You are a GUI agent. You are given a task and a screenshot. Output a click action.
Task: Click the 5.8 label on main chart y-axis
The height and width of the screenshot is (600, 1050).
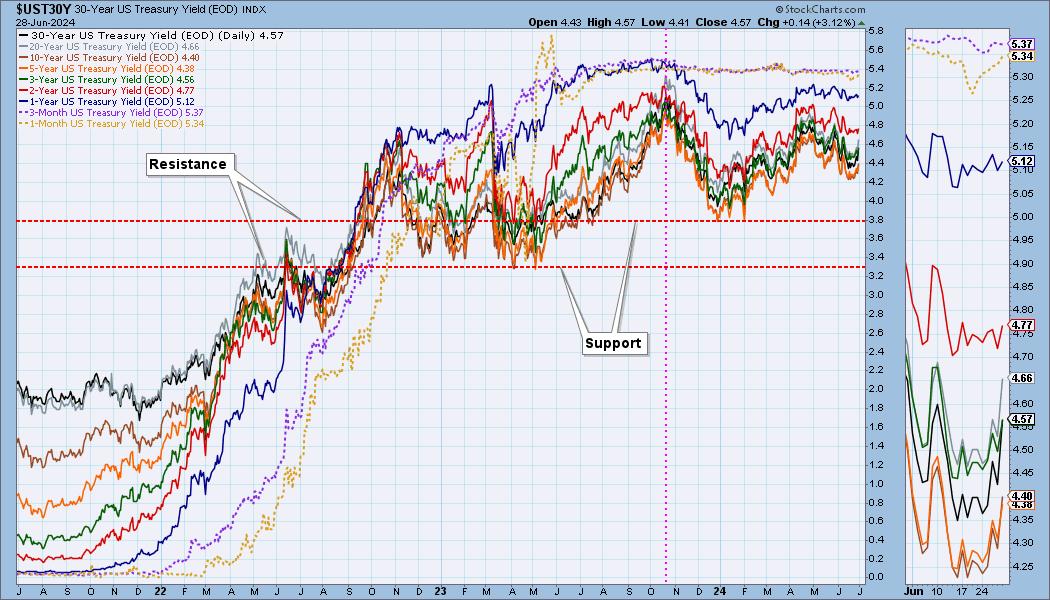tap(875, 31)
